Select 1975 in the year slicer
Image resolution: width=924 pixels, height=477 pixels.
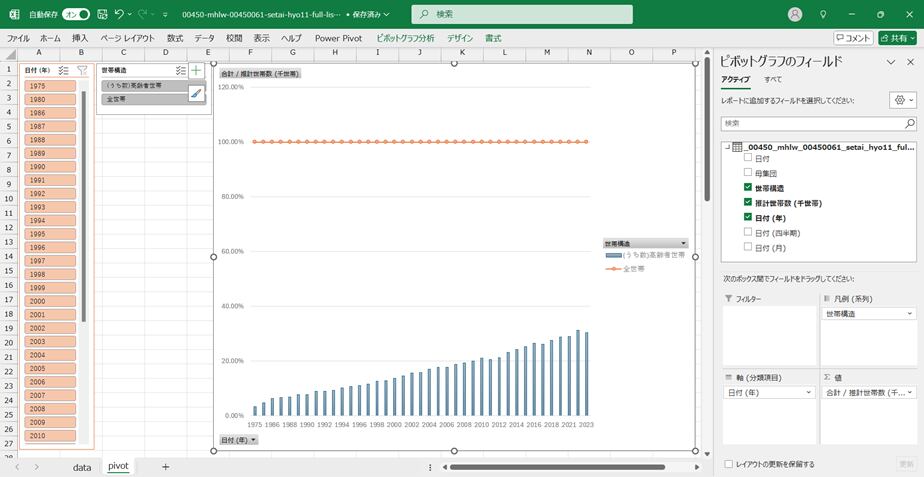coord(49,86)
